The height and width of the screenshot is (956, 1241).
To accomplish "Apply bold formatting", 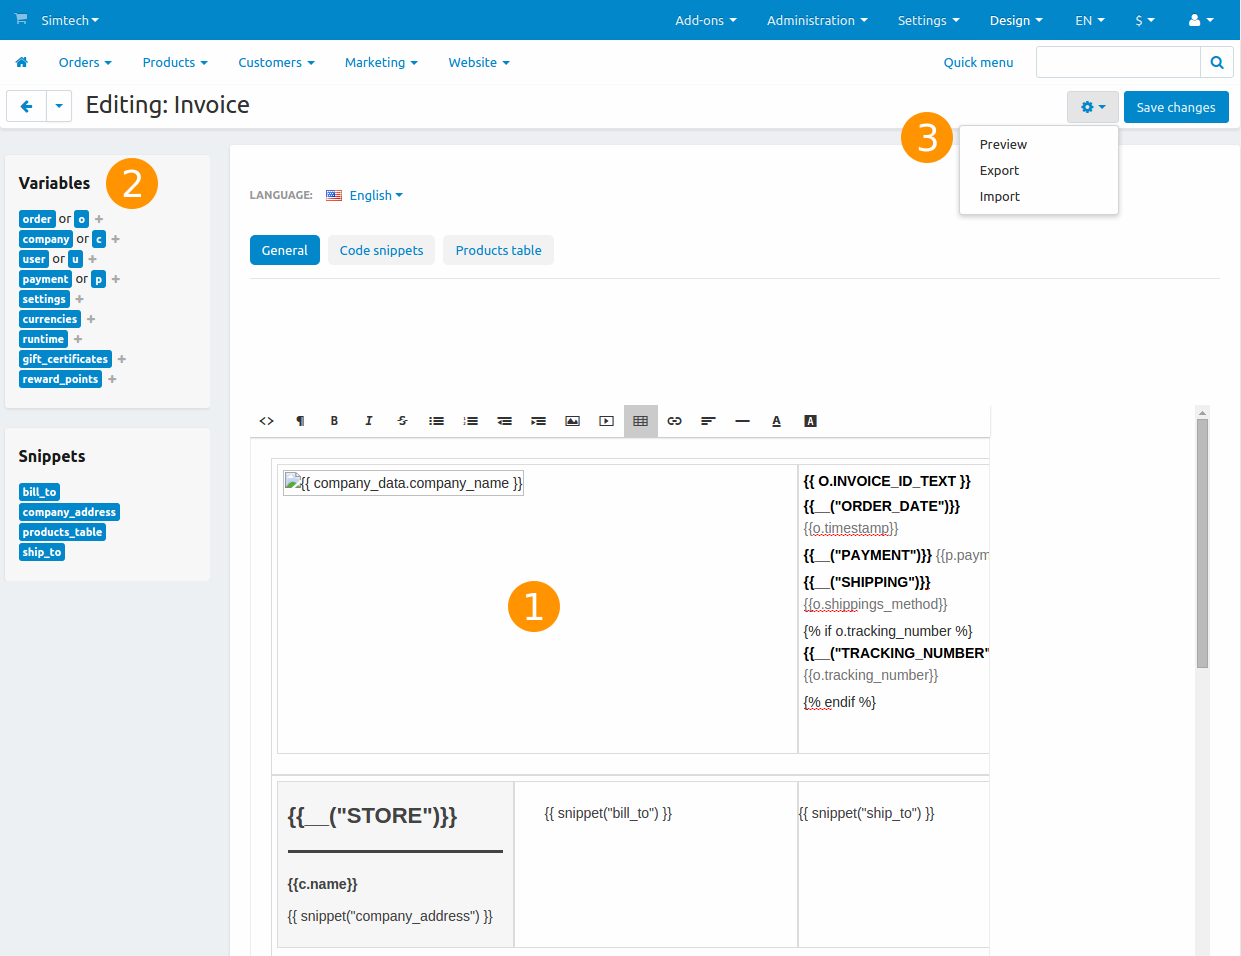I will pyautogui.click(x=334, y=421).
